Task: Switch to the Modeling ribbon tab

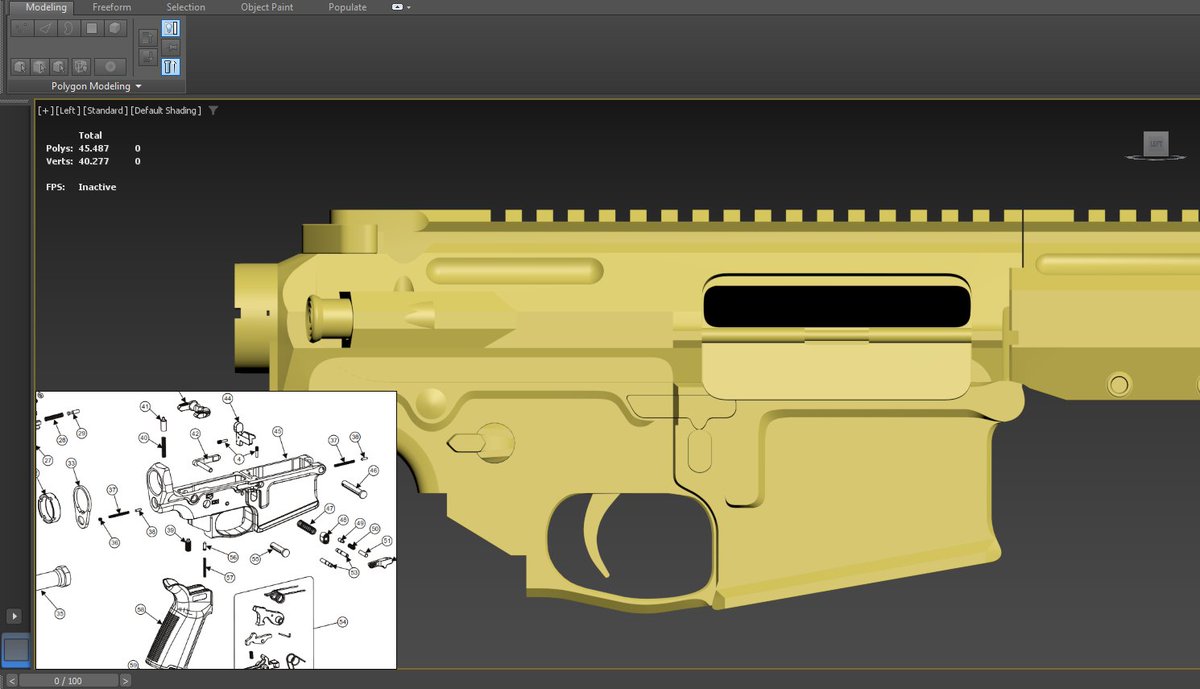Action: click(46, 7)
